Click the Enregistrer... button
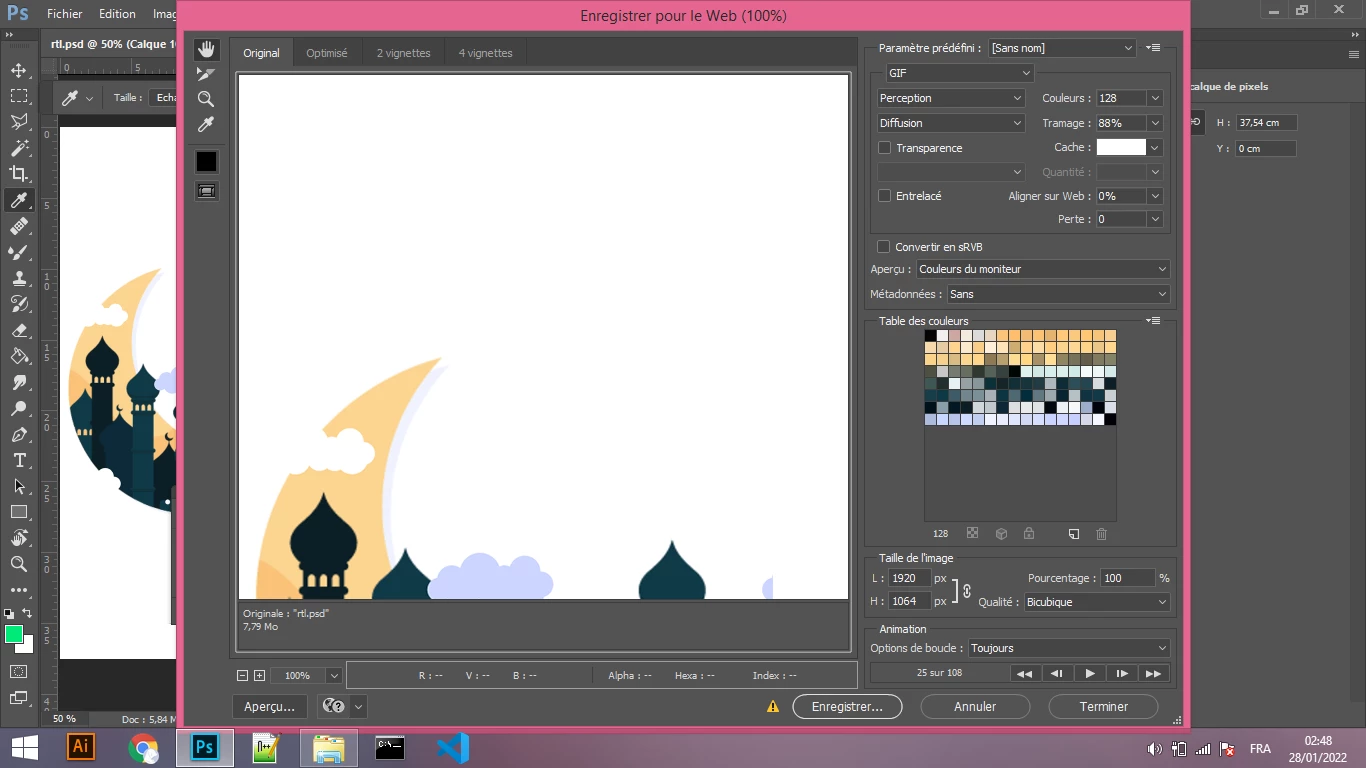This screenshot has height=768, width=1366. pos(847,706)
